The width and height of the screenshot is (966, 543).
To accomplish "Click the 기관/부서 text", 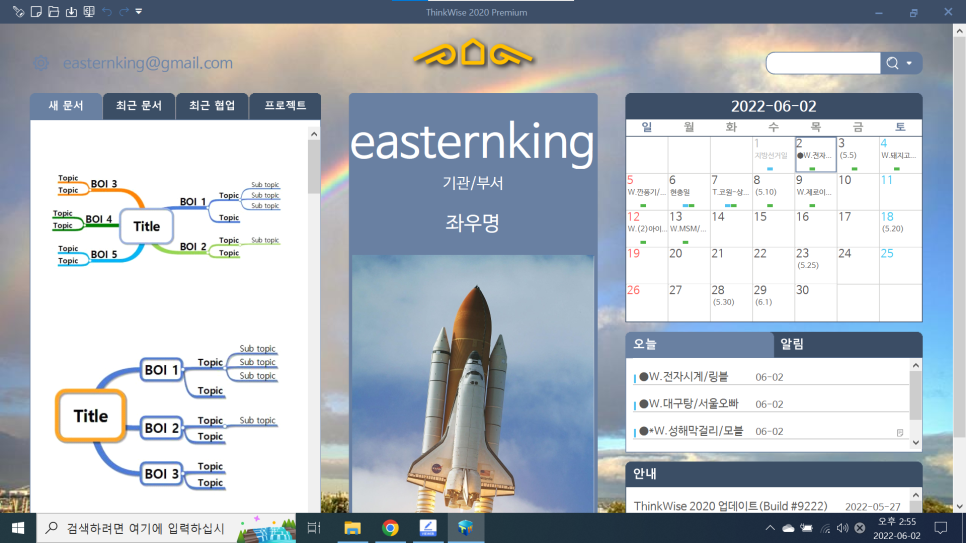I will pyautogui.click(x=473, y=183).
